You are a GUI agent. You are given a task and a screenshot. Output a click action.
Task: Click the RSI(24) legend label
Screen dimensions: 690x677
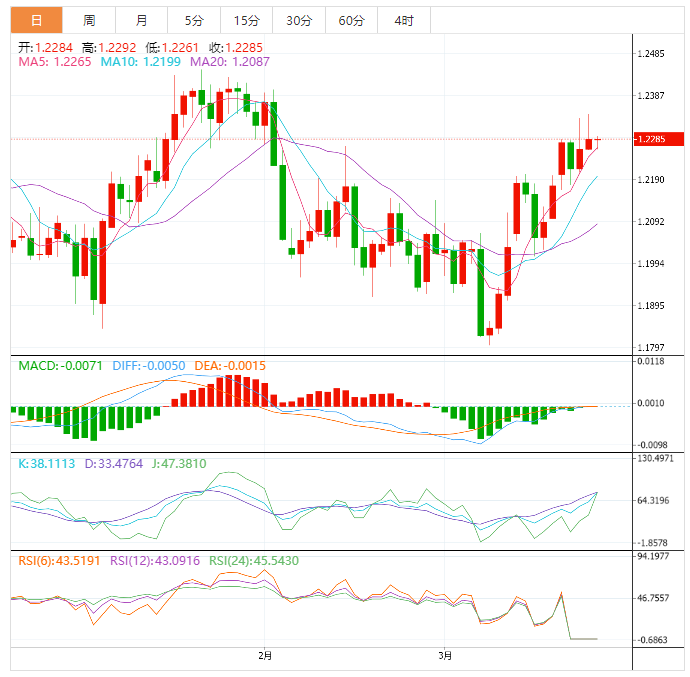(252, 561)
